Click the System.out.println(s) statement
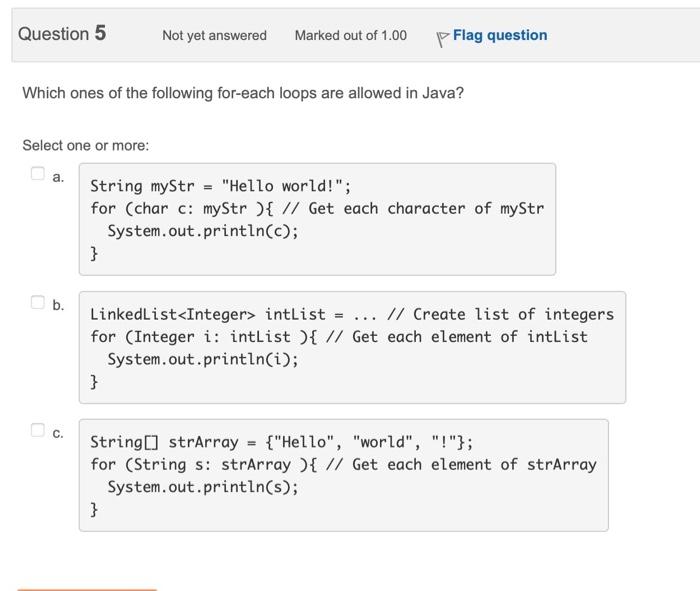Image resolution: width=700 pixels, height=591 pixels. coord(203,487)
